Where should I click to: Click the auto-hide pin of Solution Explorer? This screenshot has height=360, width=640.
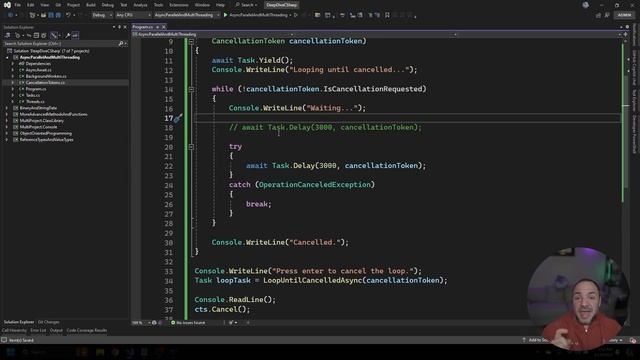pos(119,27)
